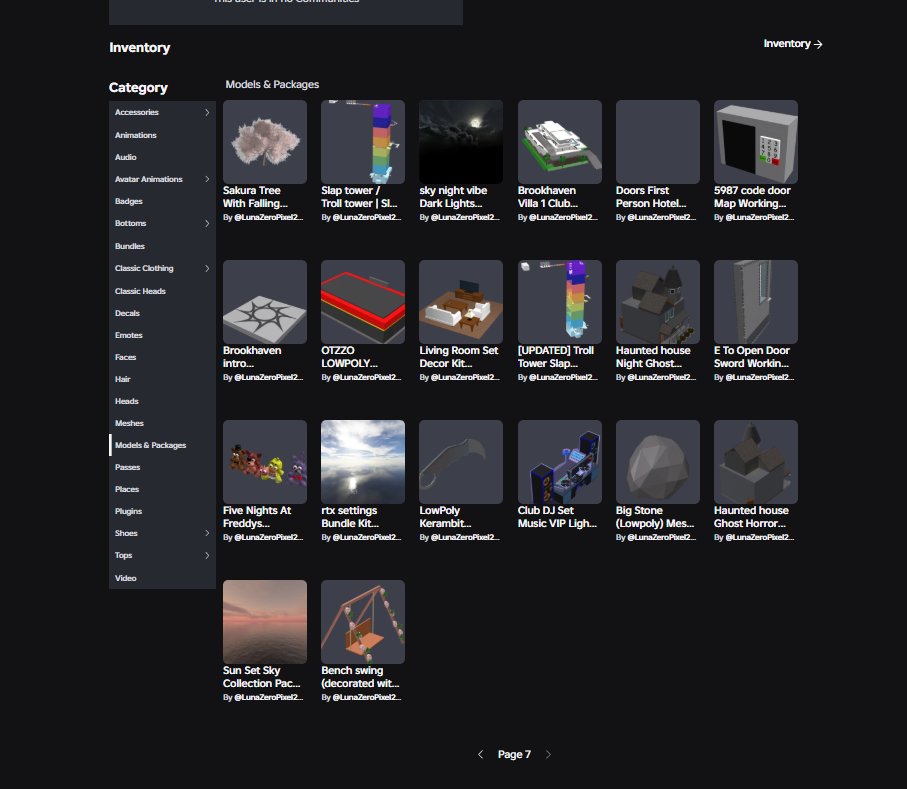Open creator link under 5987 code door
Viewport: 907px width, 789px height.
pos(759,217)
